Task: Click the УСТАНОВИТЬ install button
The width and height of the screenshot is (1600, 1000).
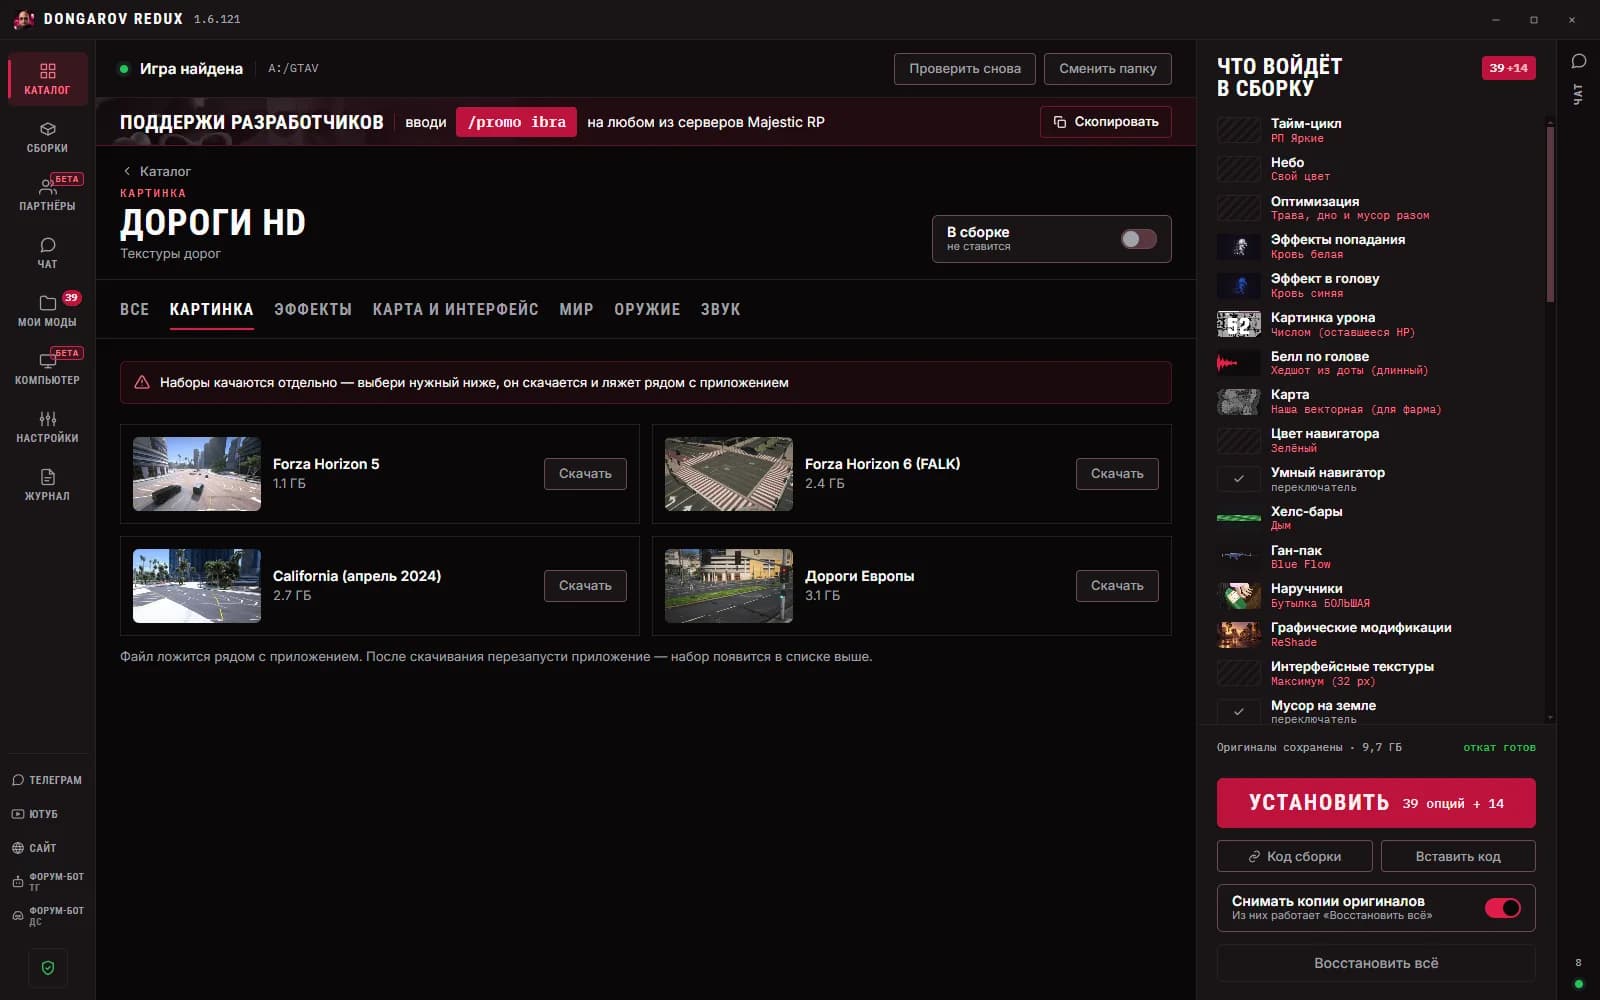Action: [1376, 803]
